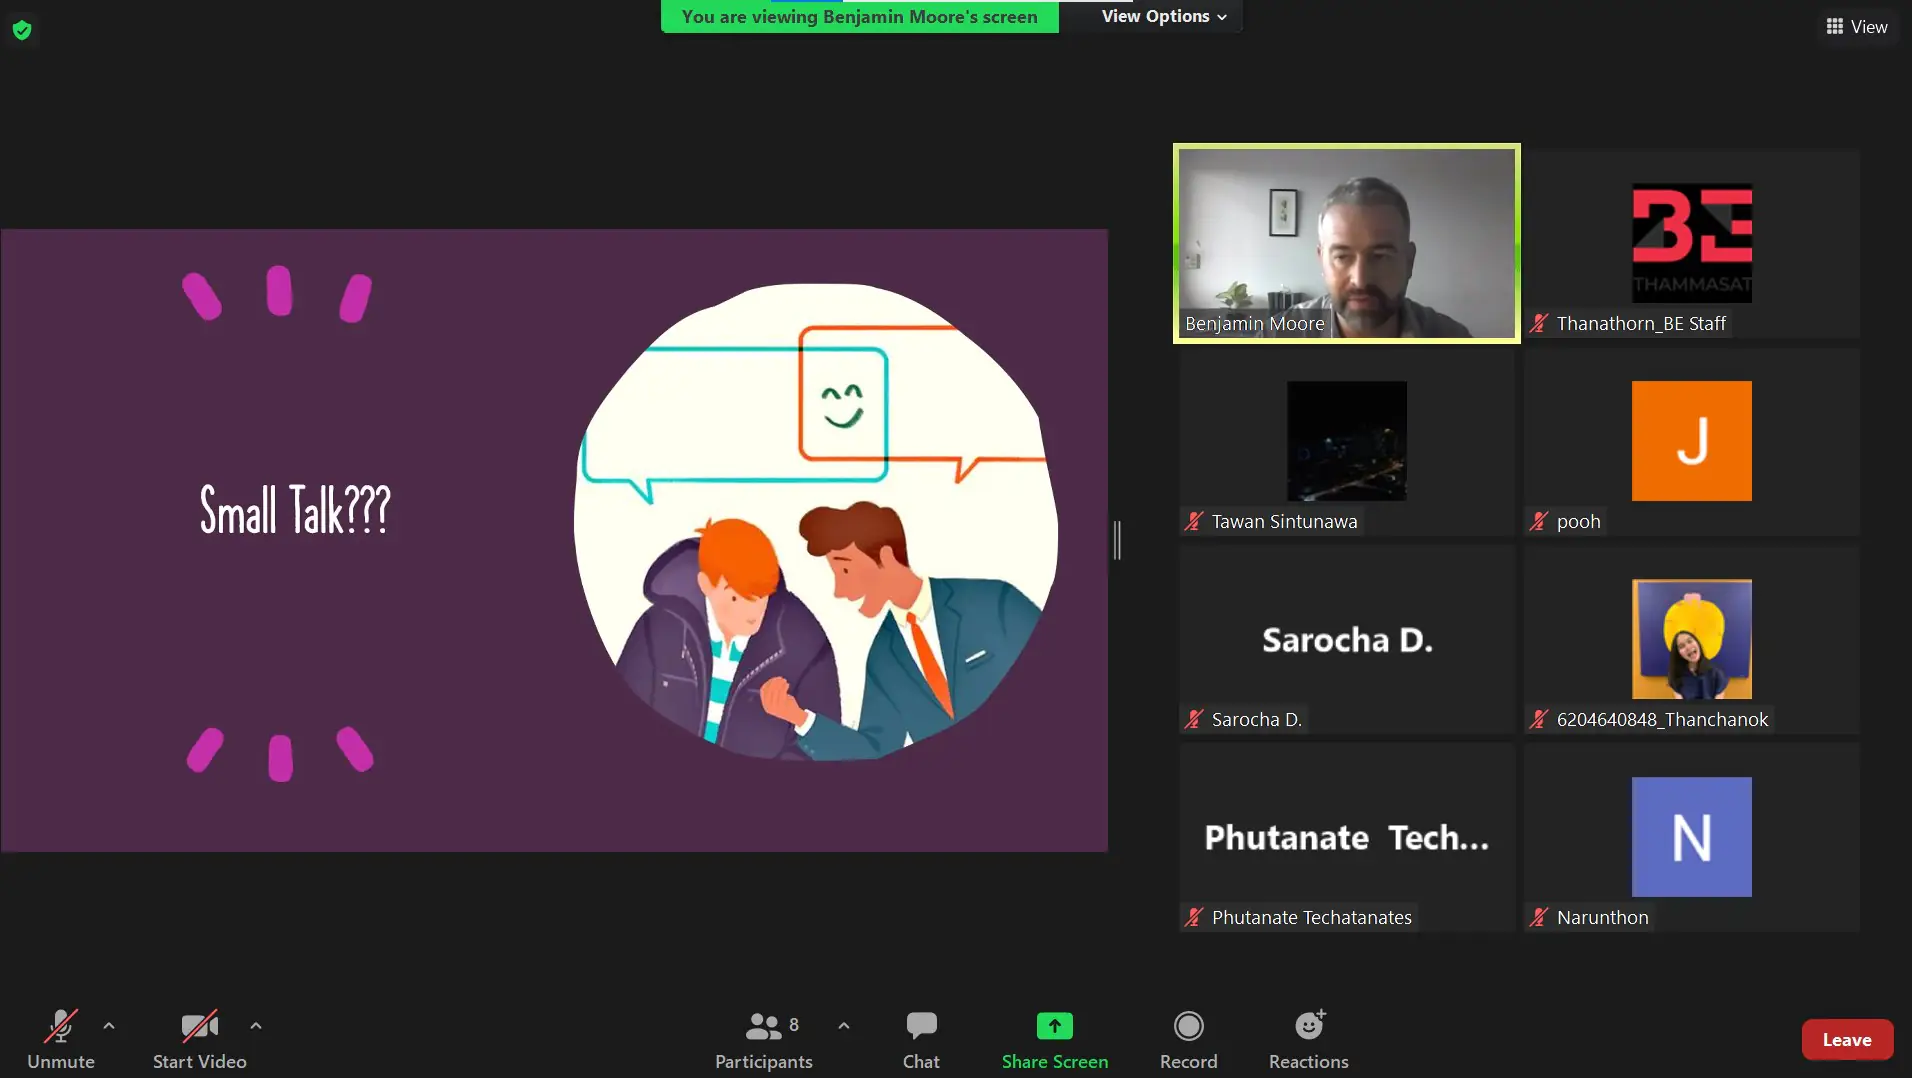Select Benjamin Moore's video tile
Image resolution: width=1912 pixels, height=1078 pixels.
tap(1346, 243)
